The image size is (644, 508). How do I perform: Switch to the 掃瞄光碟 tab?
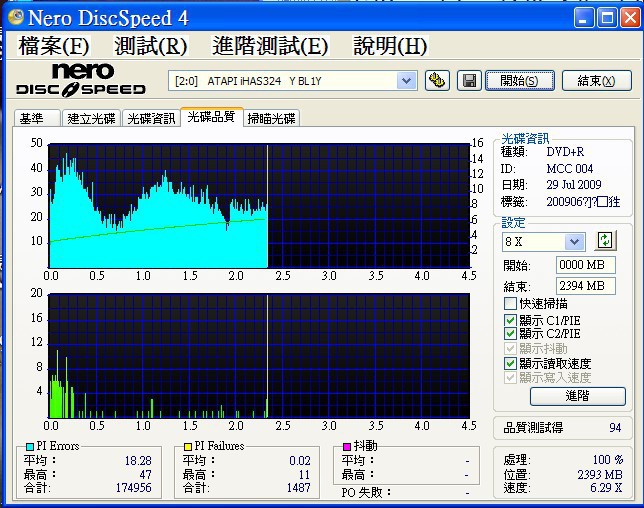click(271, 119)
